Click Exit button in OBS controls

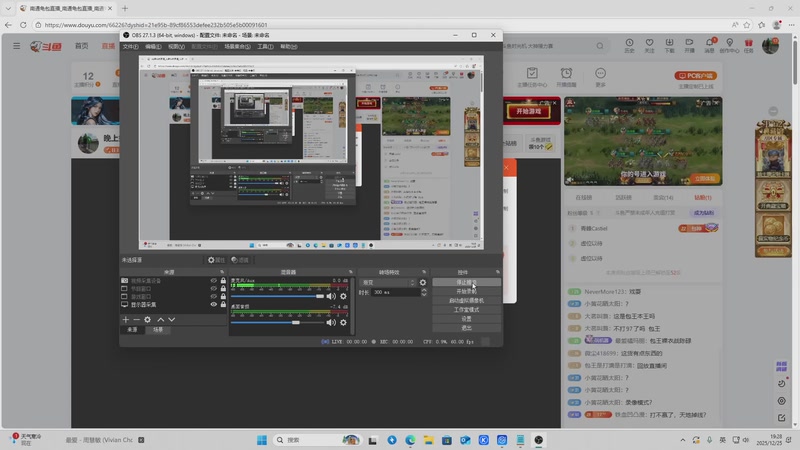tap(466, 328)
